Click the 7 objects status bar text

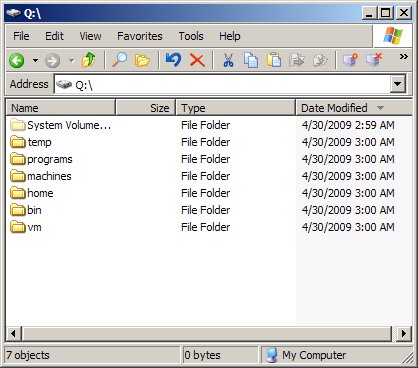click(28, 355)
